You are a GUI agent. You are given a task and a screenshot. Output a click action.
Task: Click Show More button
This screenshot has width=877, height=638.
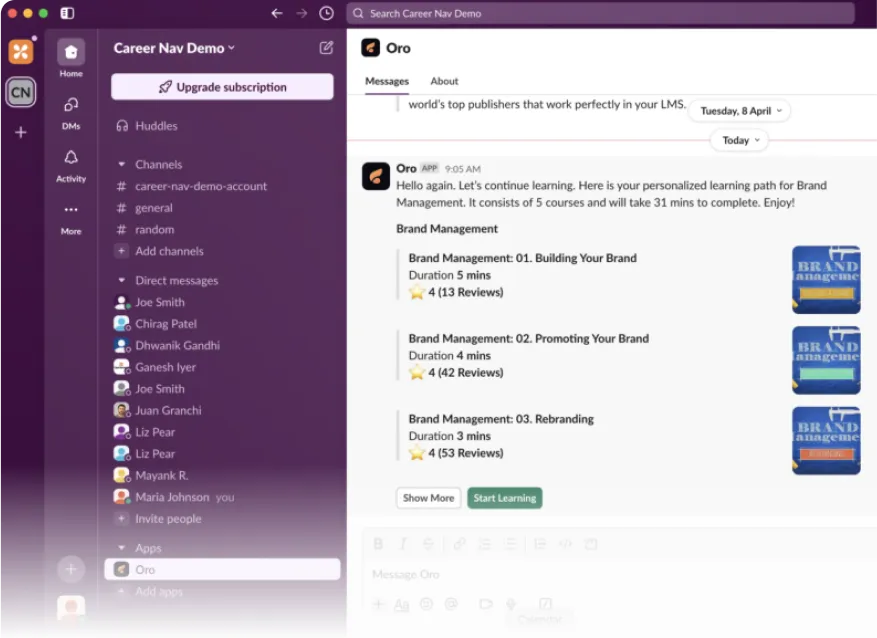(428, 498)
